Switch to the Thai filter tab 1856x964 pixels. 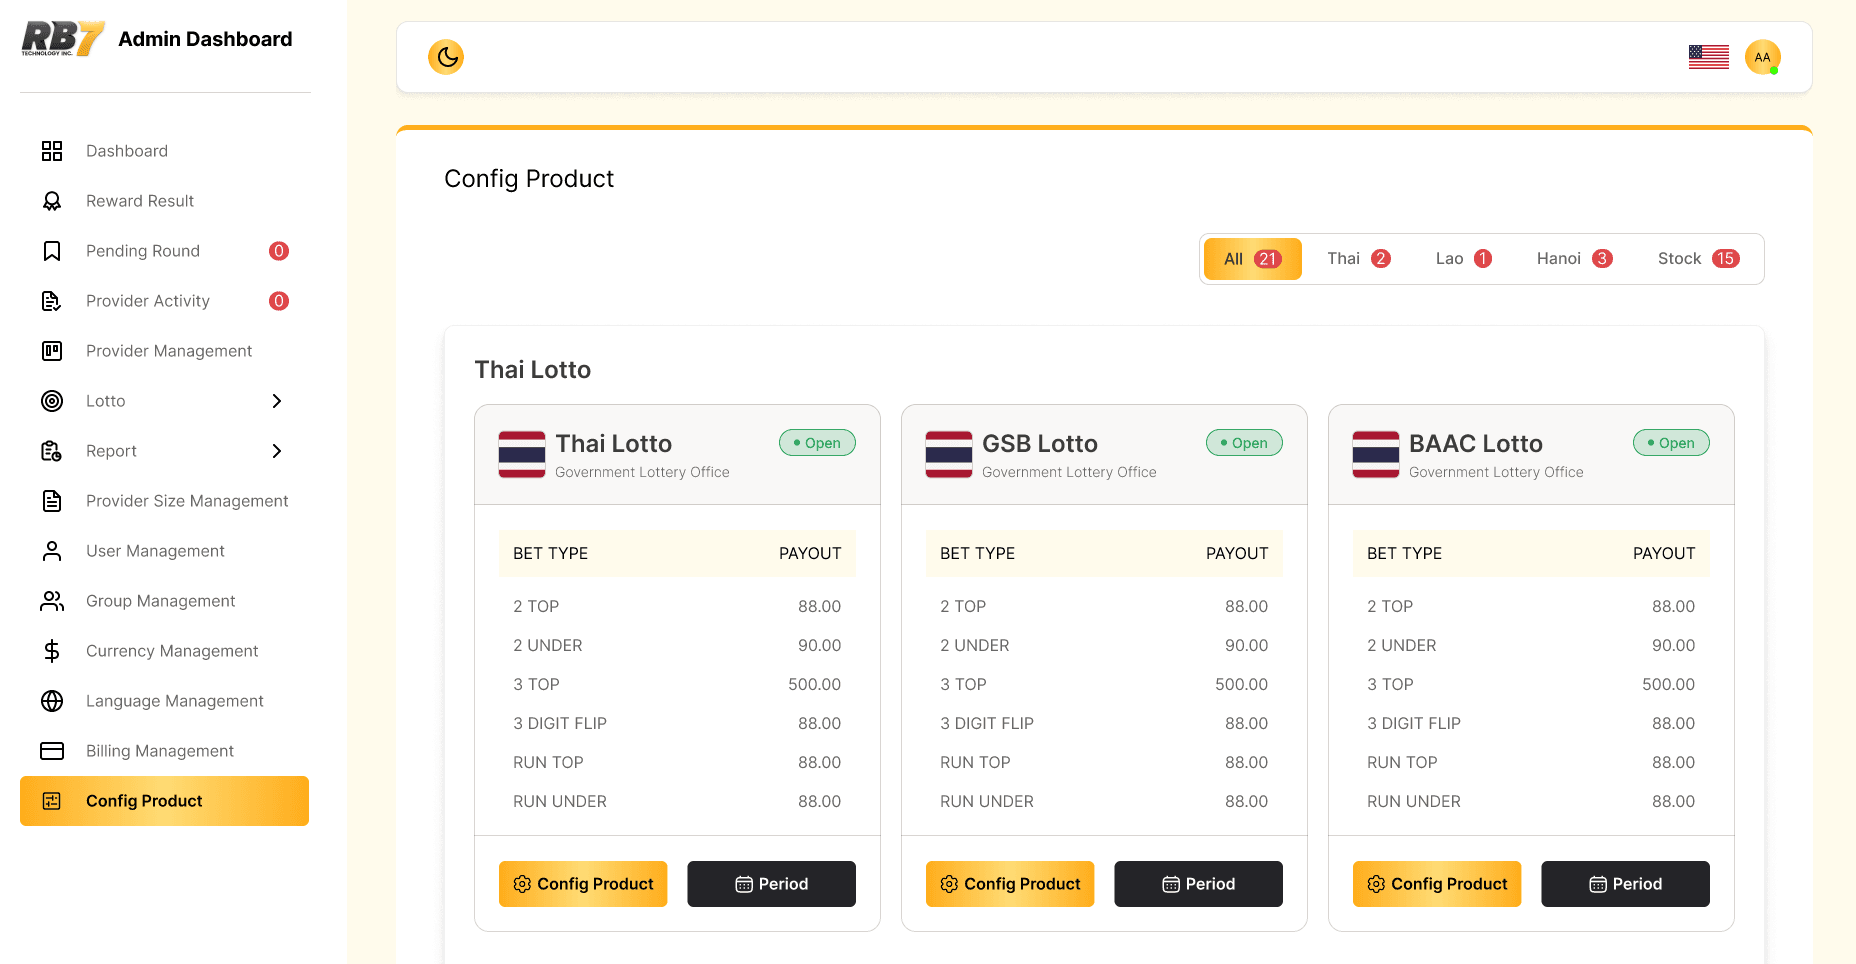[x=1358, y=259]
